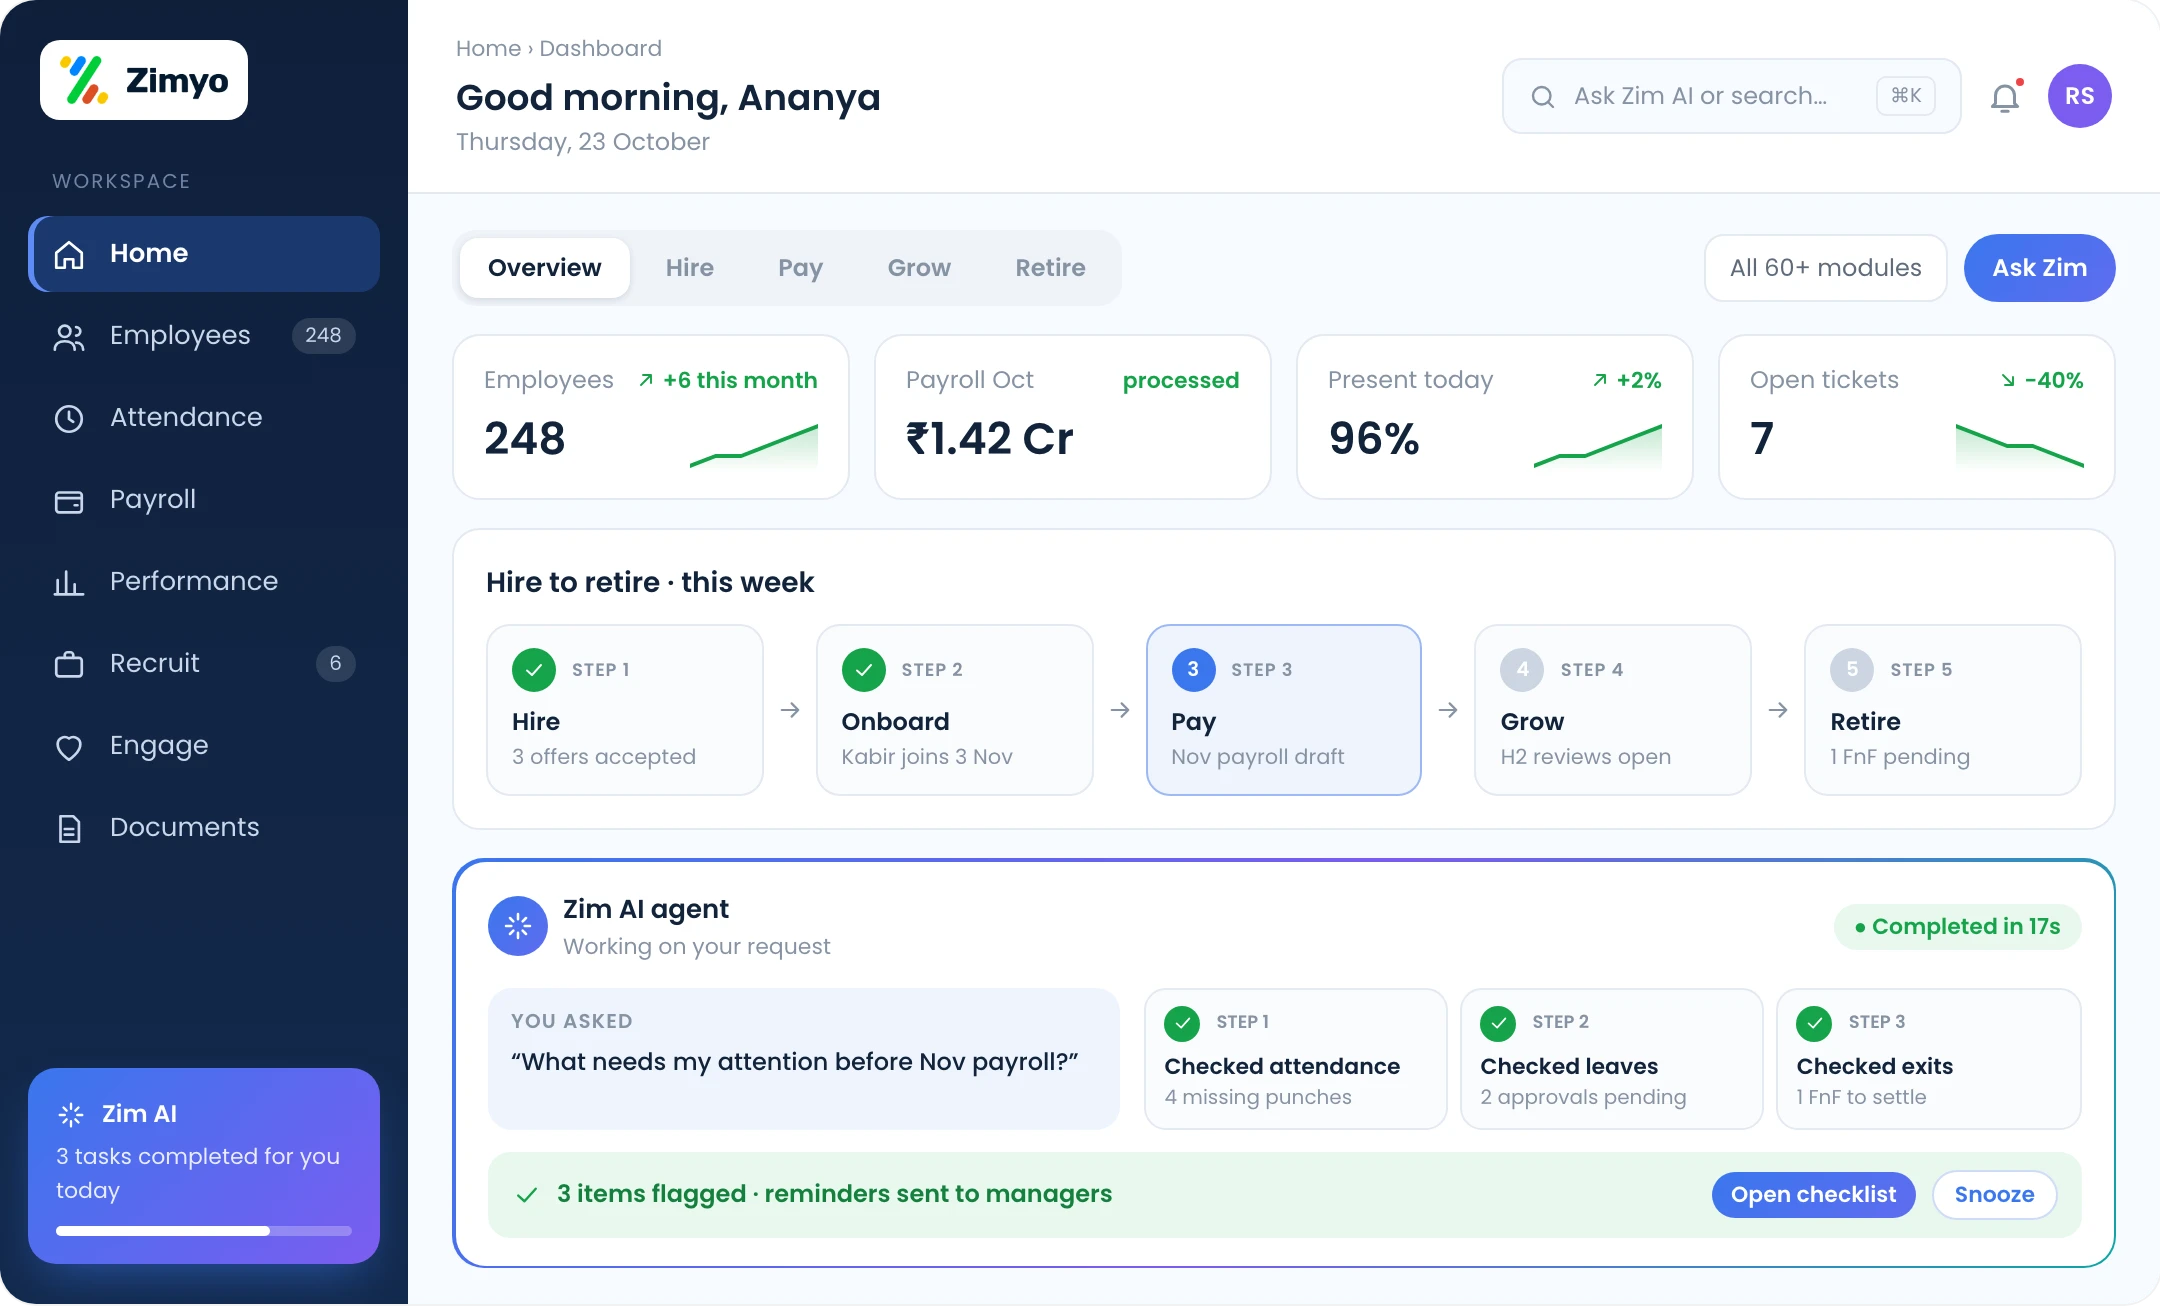
Task: Open the Employees 248 stat card
Action: [x=651, y=417]
